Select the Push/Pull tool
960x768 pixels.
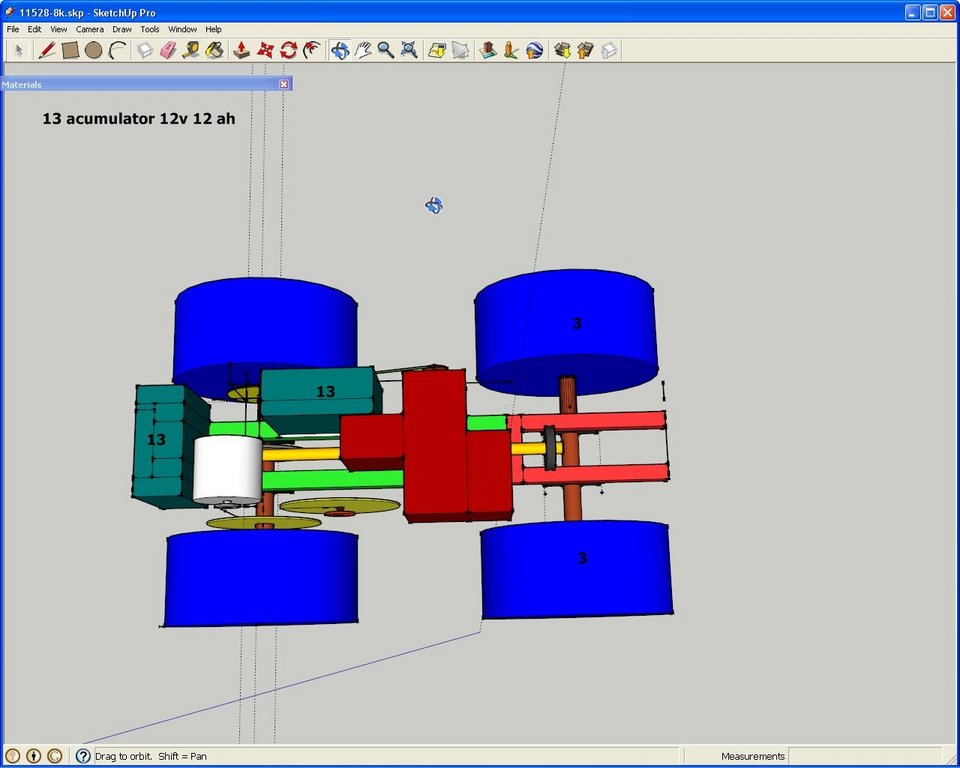click(242, 50)
